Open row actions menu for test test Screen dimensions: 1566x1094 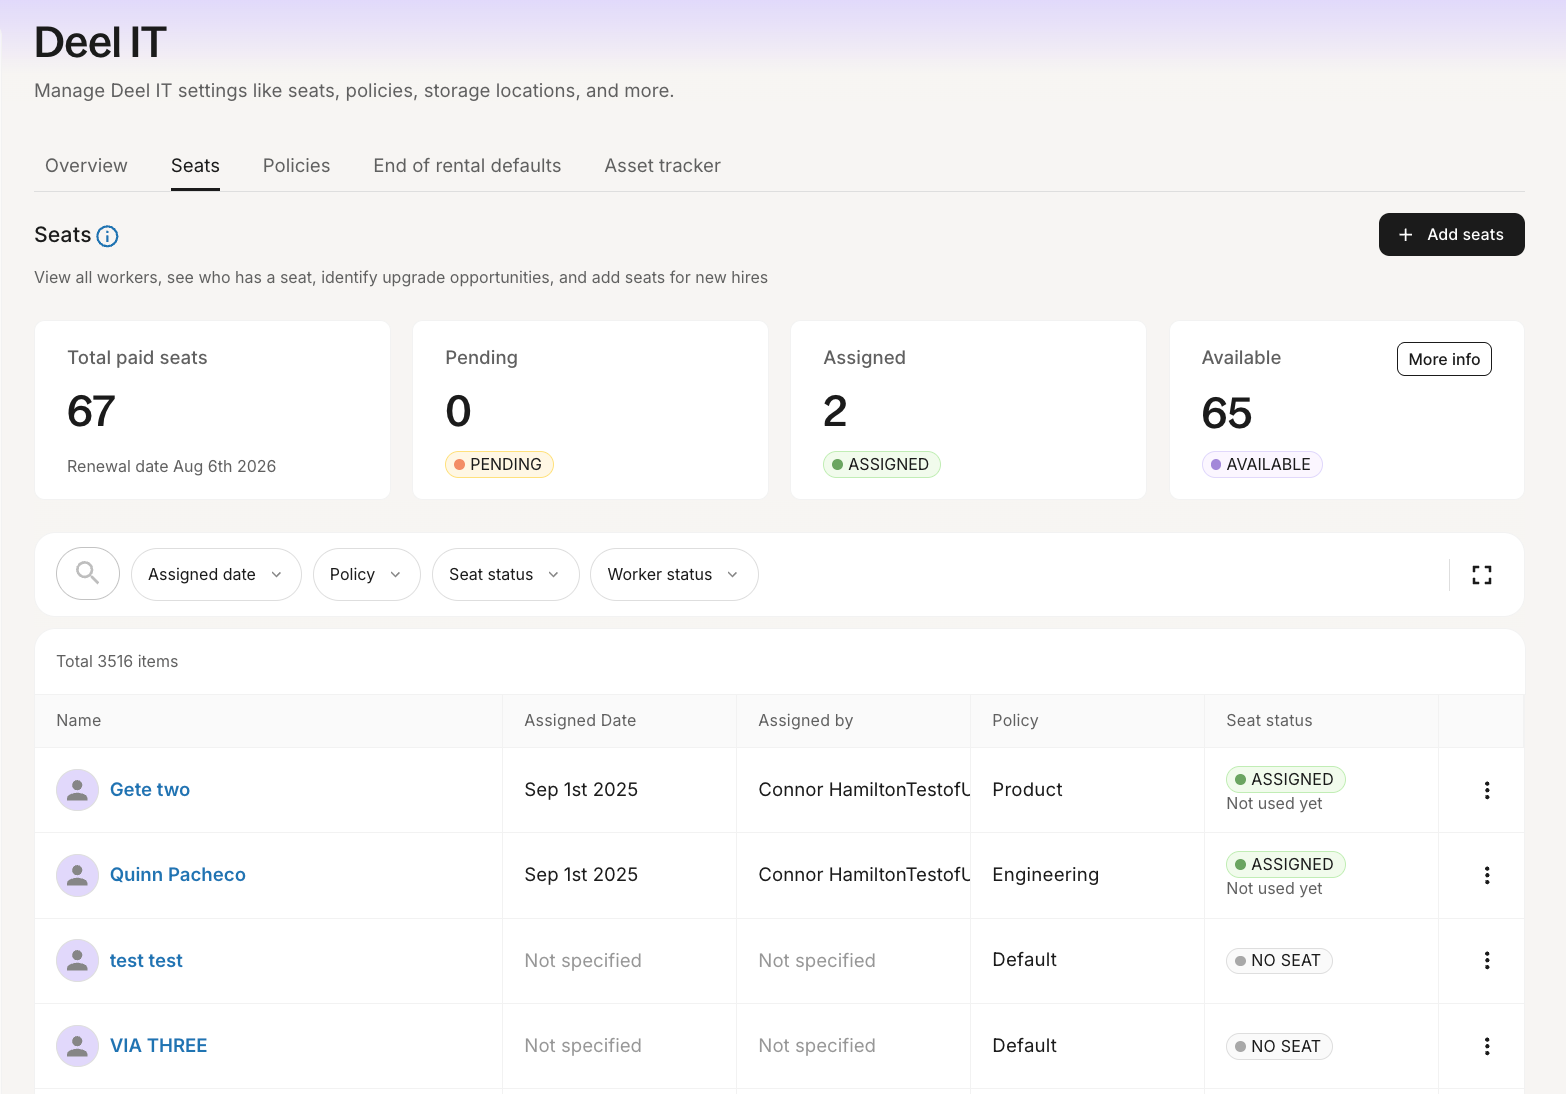tap(1486, 960)
